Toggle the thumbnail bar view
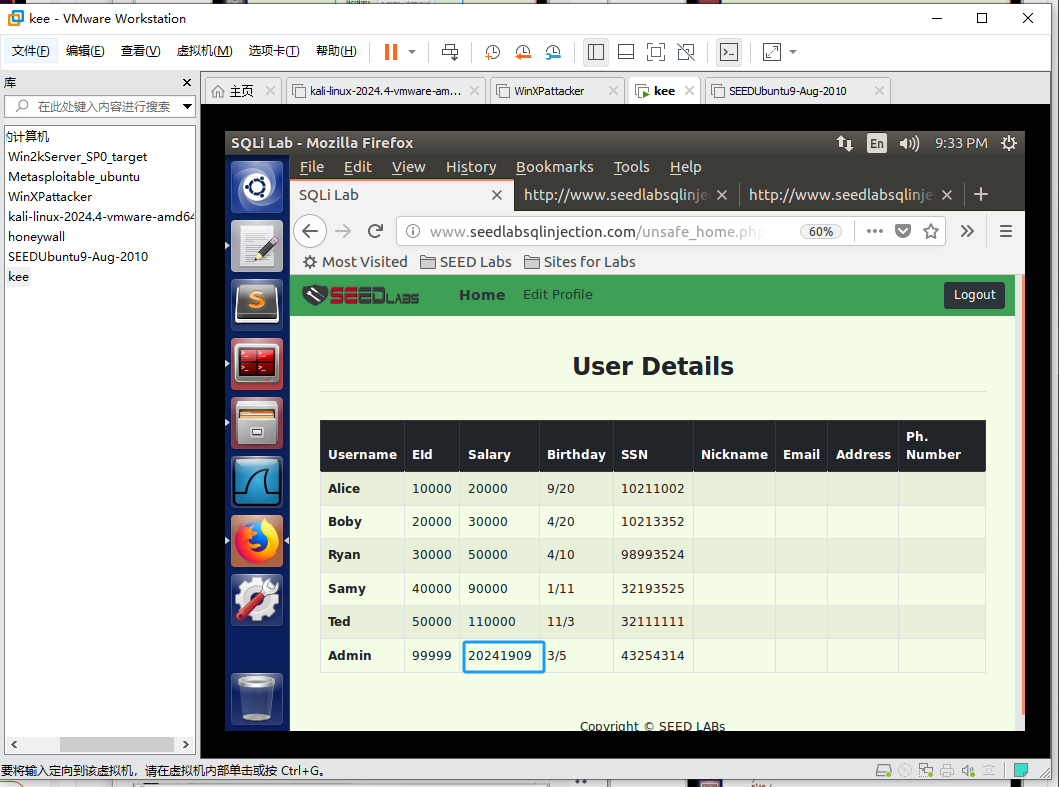This screenshot has width=1059, height=787. click(x=626, y=52)
